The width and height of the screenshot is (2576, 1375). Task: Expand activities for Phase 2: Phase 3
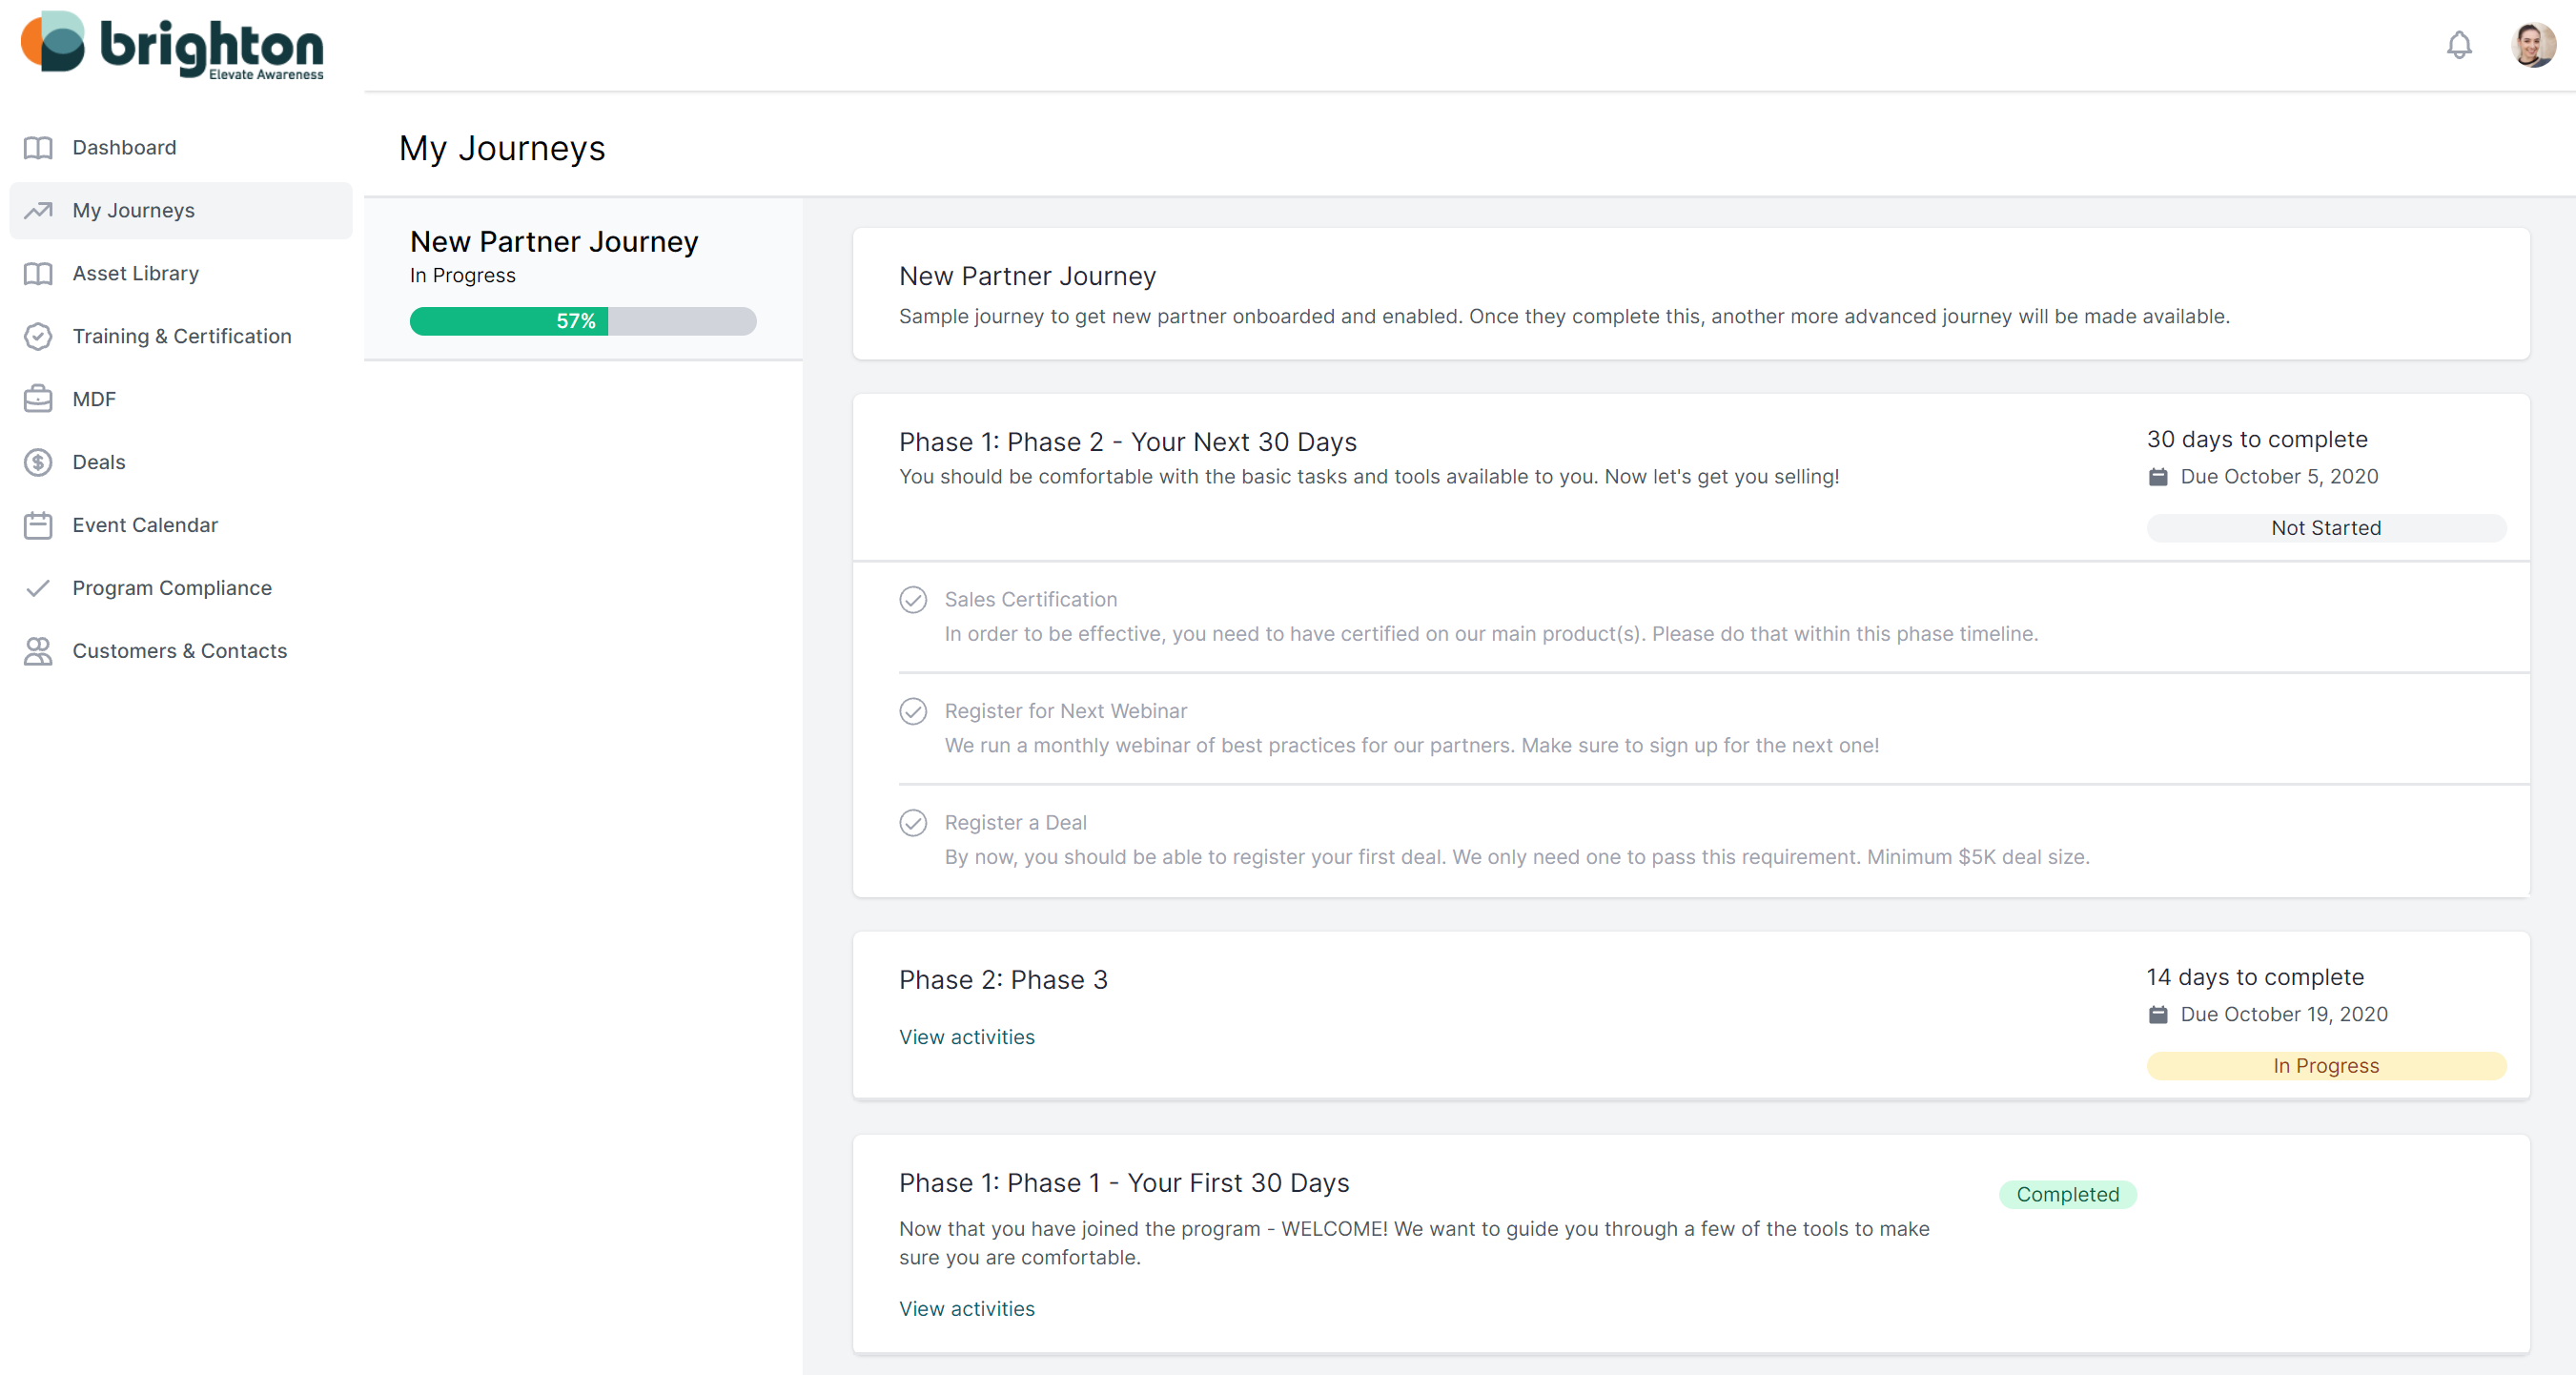point(966,1037)
